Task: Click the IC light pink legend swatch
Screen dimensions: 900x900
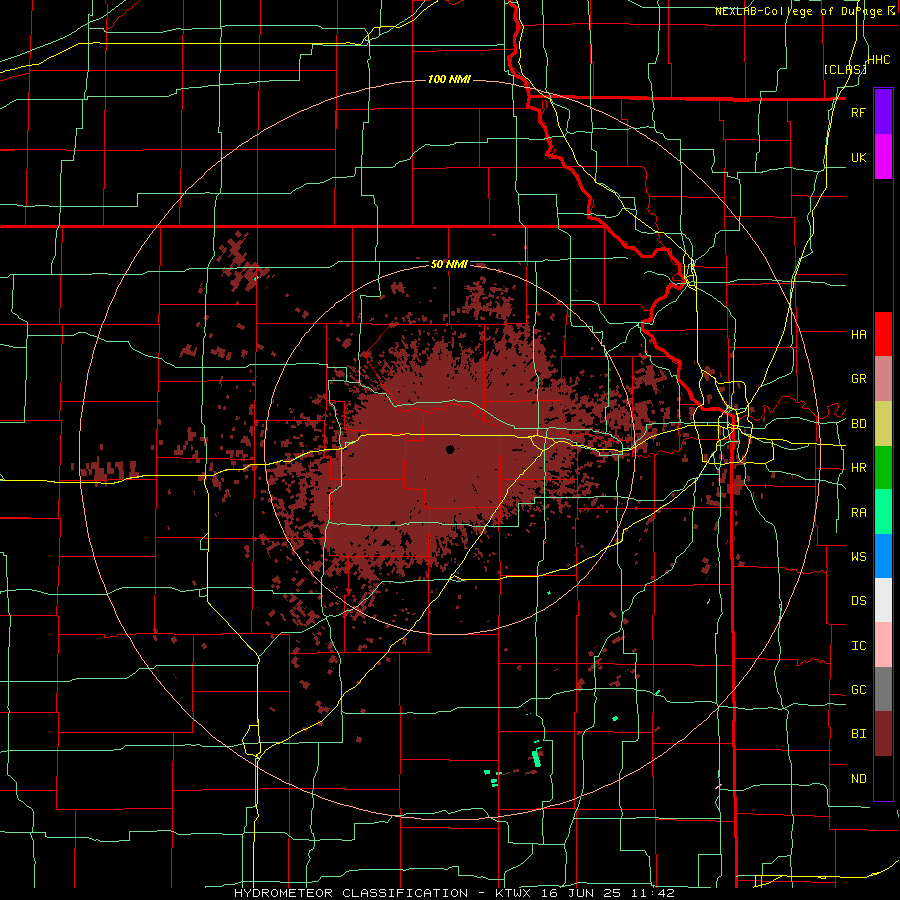Action: click(x=883, y=645)
